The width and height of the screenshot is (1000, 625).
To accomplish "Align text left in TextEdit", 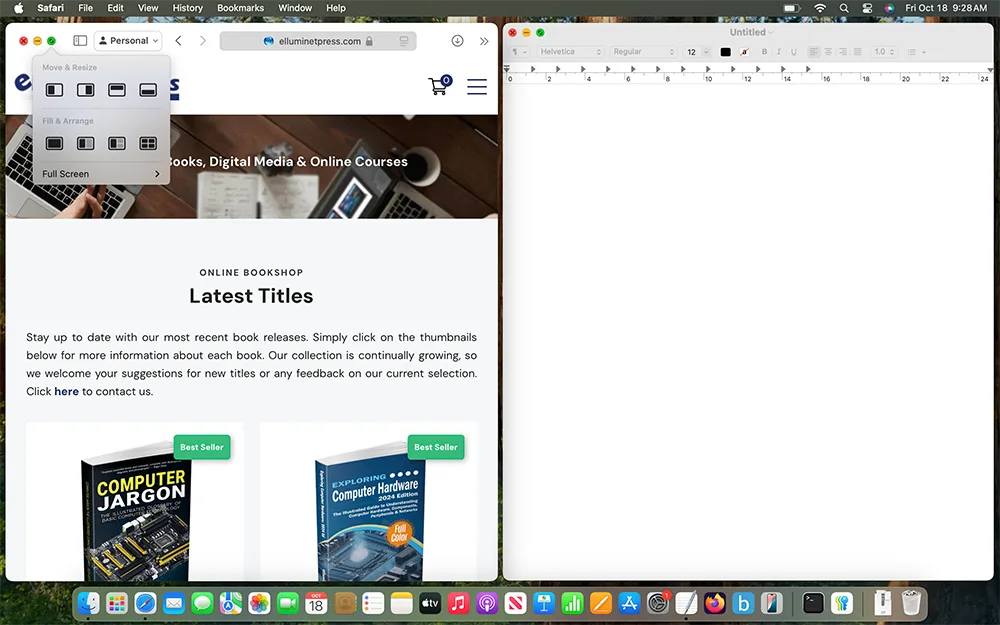I will pyautogui.click(x=814, y=52).
